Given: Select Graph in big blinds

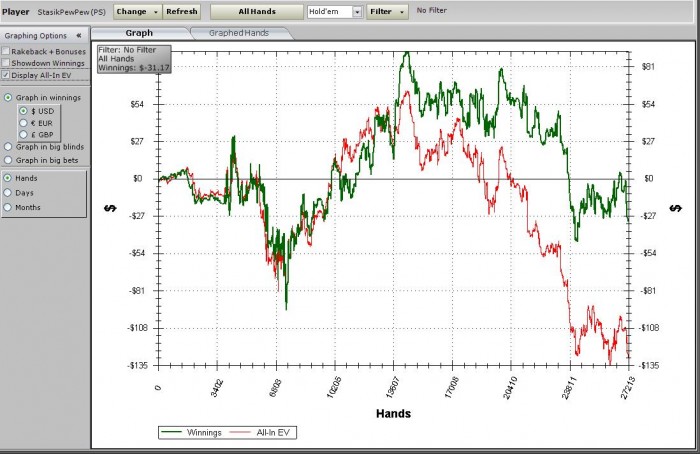Looking at the screenshot, I should [x=8, y=146].
